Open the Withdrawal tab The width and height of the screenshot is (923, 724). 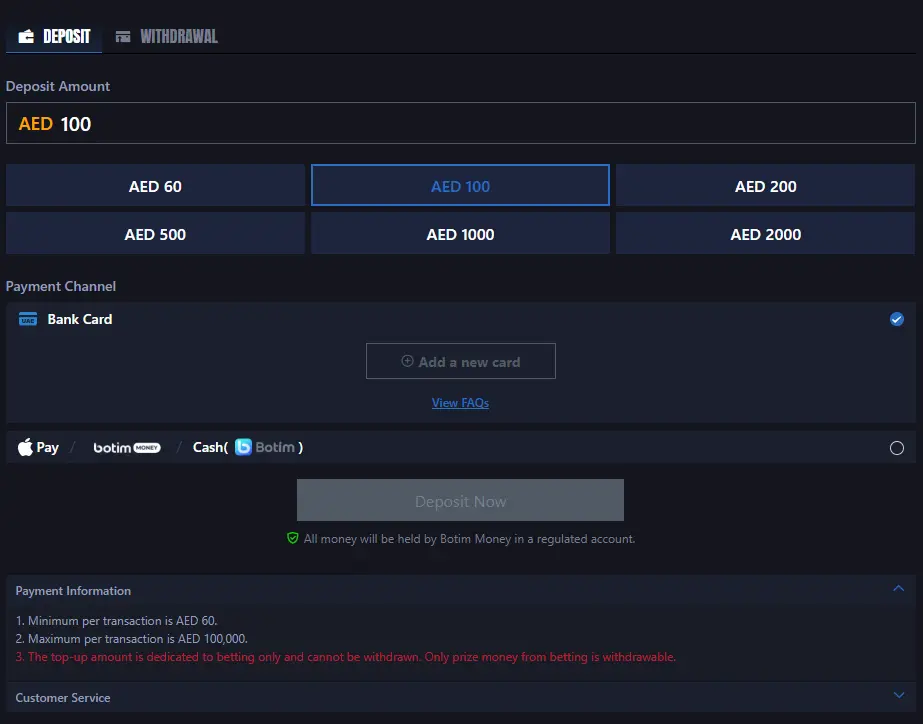tap(167, 36)
